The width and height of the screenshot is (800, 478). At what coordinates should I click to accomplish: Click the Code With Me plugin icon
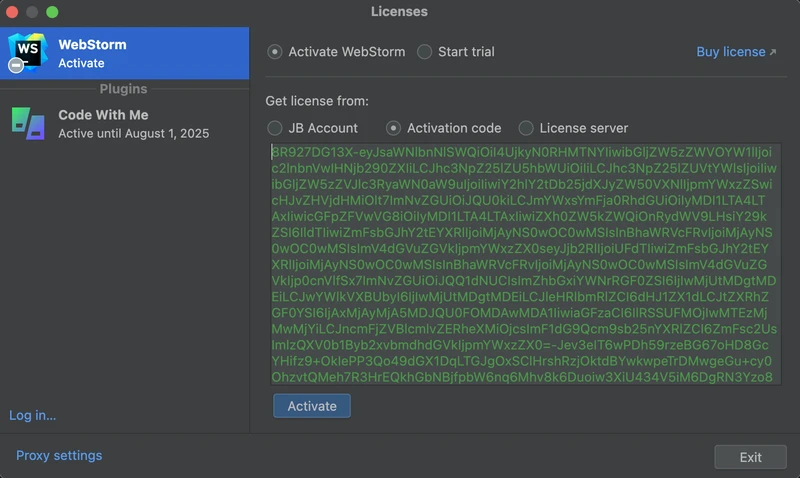28,123
